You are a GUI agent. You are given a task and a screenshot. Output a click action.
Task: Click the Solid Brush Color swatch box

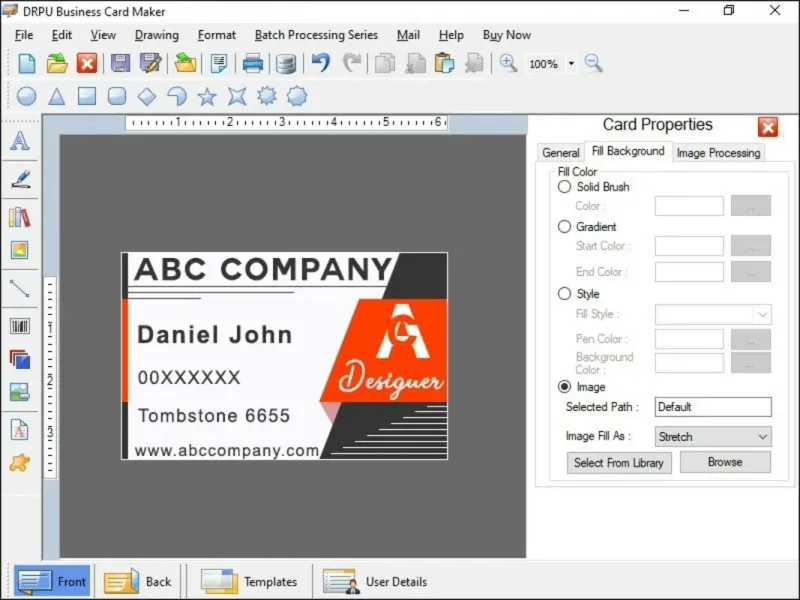point(689,206)
